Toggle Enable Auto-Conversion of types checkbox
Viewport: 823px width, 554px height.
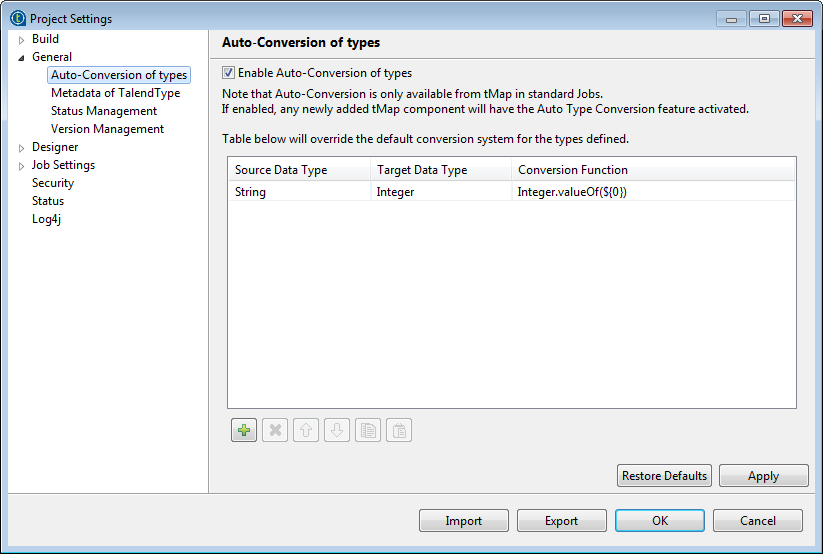tap(228, 73)
